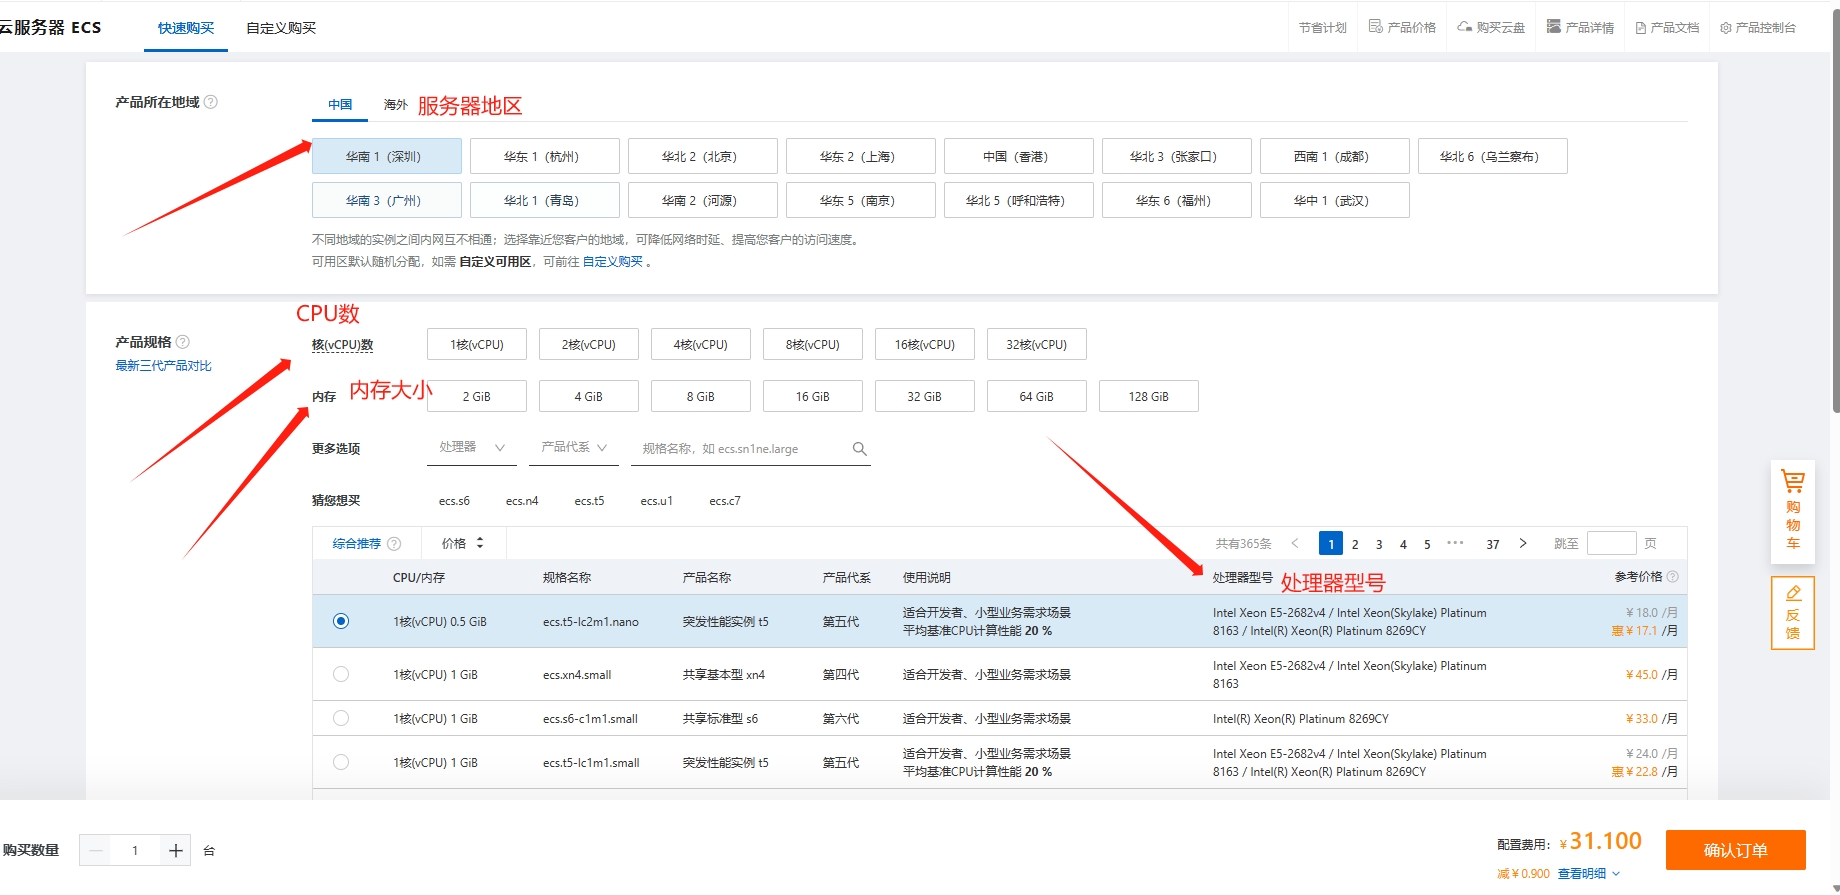The height and width of the screenshot is (895, 1840).
Task: Choose 2 GiB memory option
Action: 477,396
